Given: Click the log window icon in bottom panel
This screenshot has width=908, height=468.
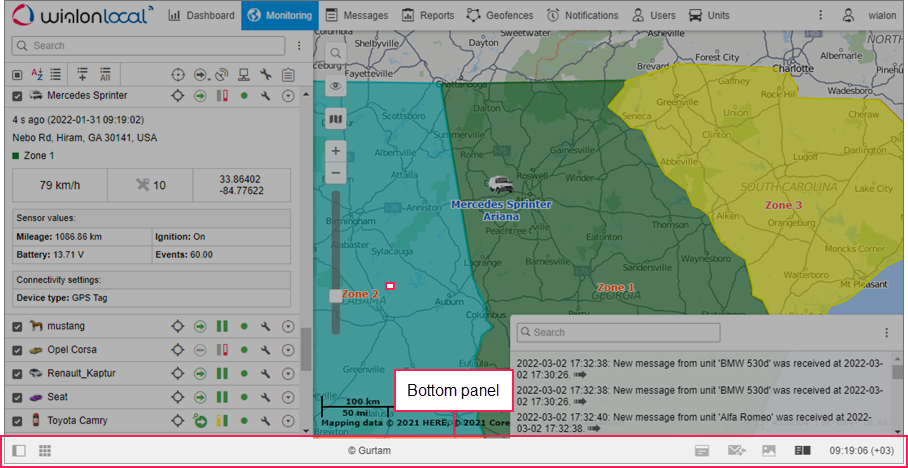Looking at the screenshot, I should pos(702,451).
